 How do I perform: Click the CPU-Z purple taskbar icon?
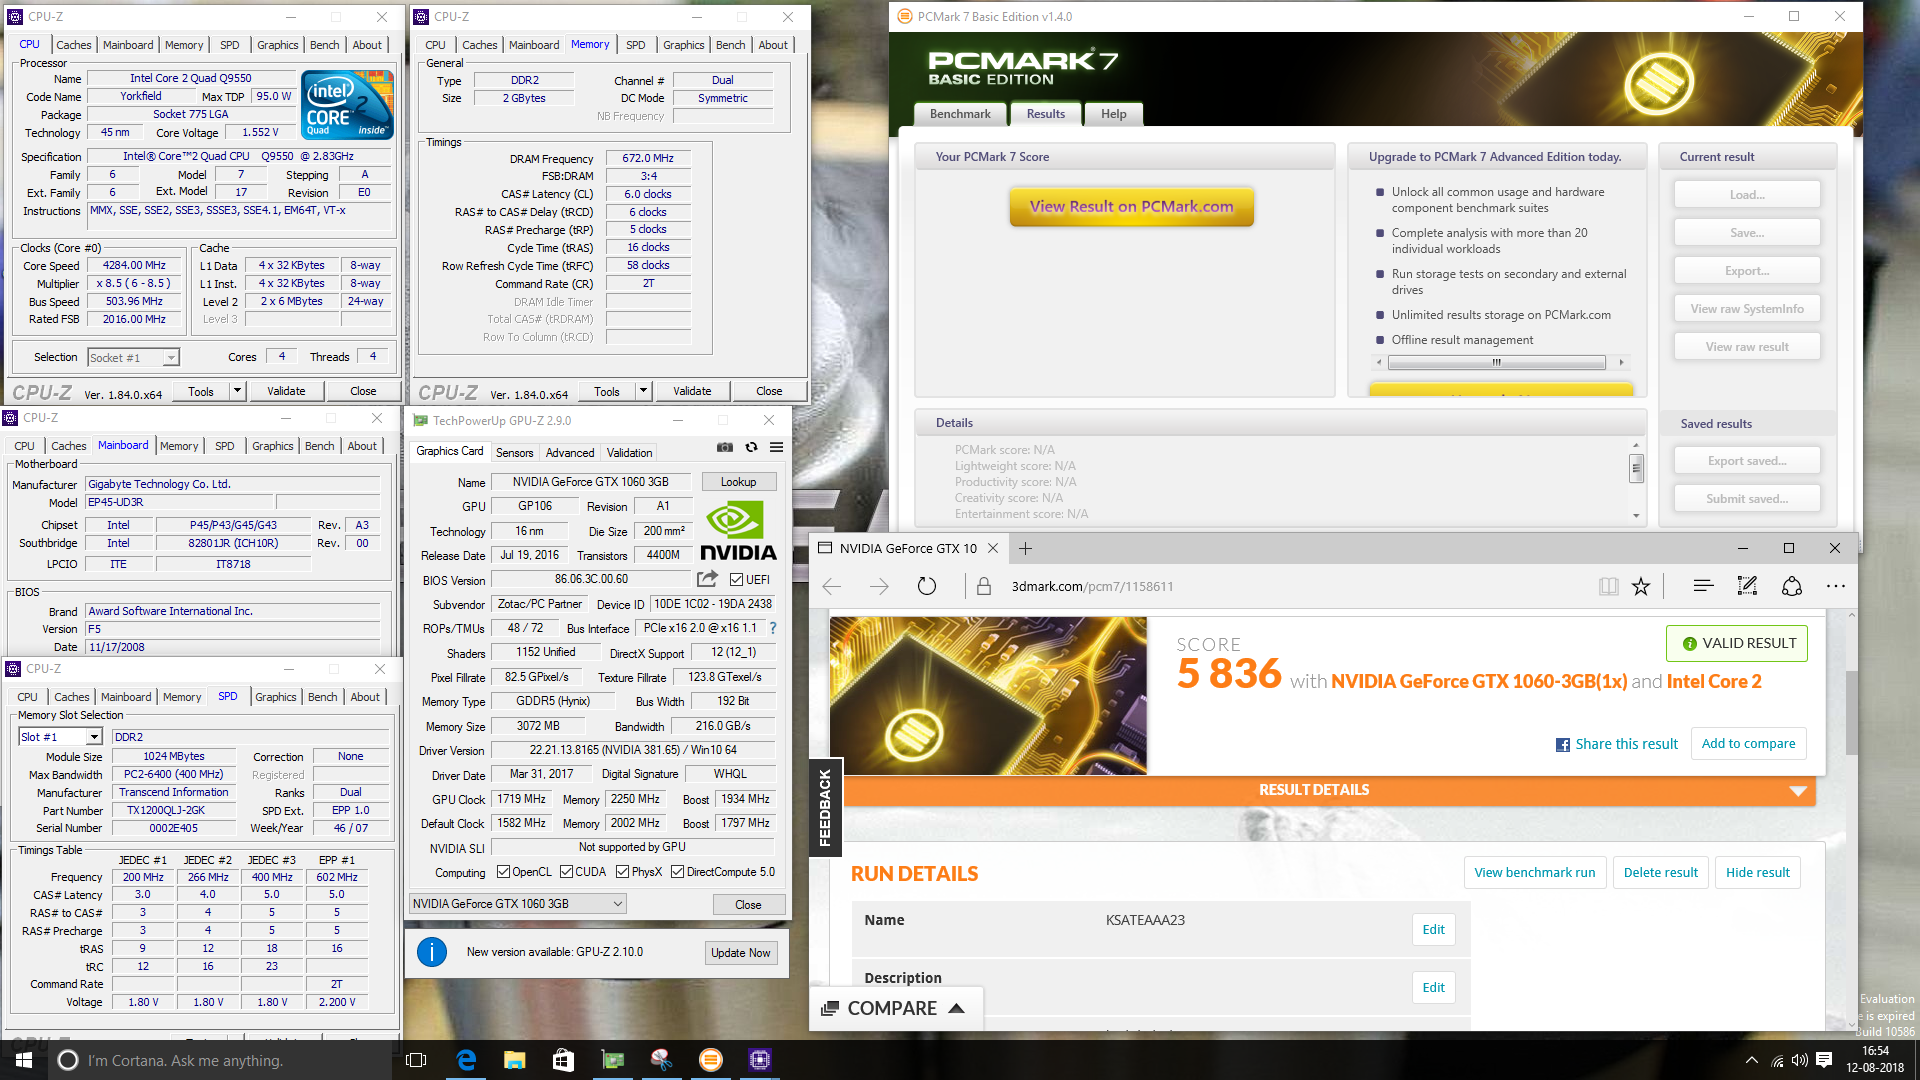point(760,1060)
